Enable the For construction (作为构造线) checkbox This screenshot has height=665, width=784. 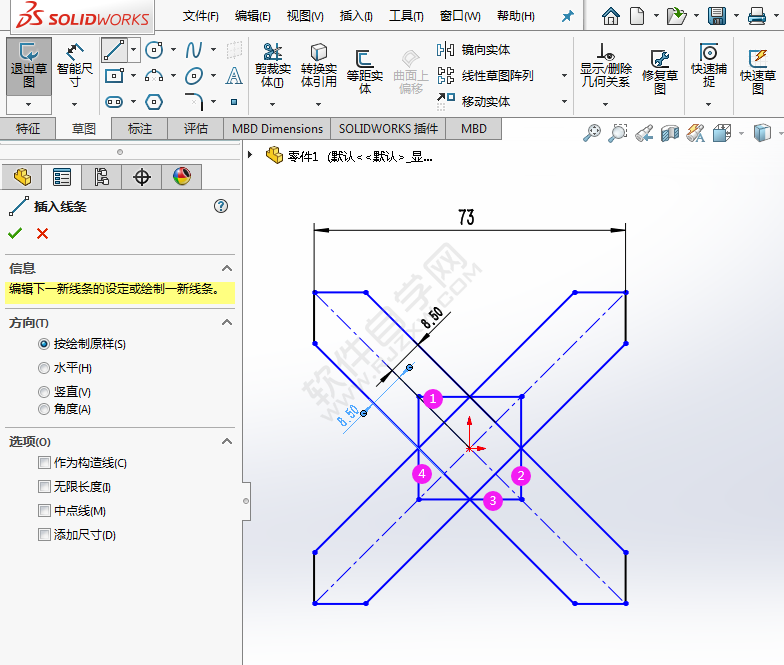click(x=44, y=463)
